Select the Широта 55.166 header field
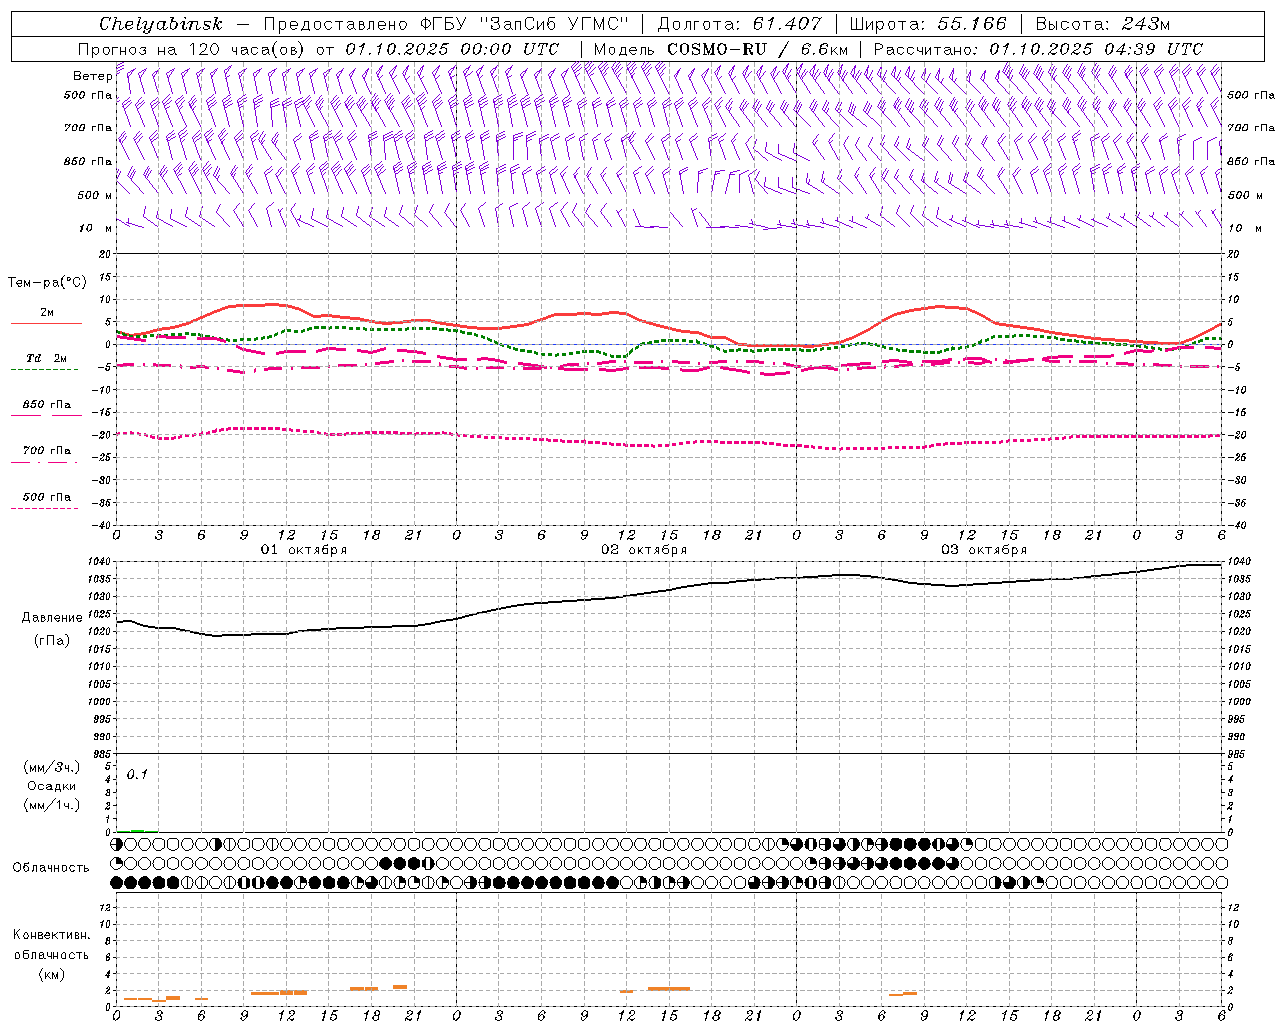 tap(927, 24)
